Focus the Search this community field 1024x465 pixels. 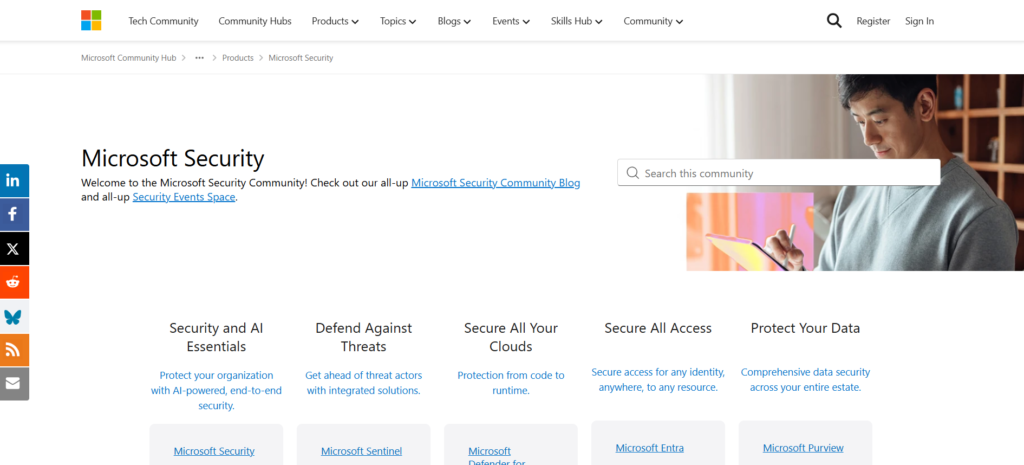[x=778, y=173]
